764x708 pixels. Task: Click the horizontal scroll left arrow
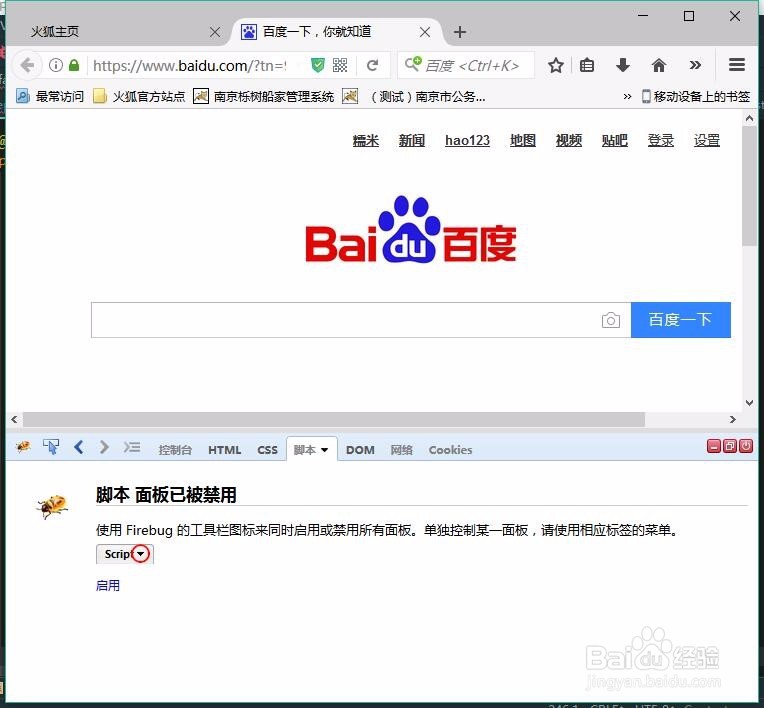[x=14, y=420]
